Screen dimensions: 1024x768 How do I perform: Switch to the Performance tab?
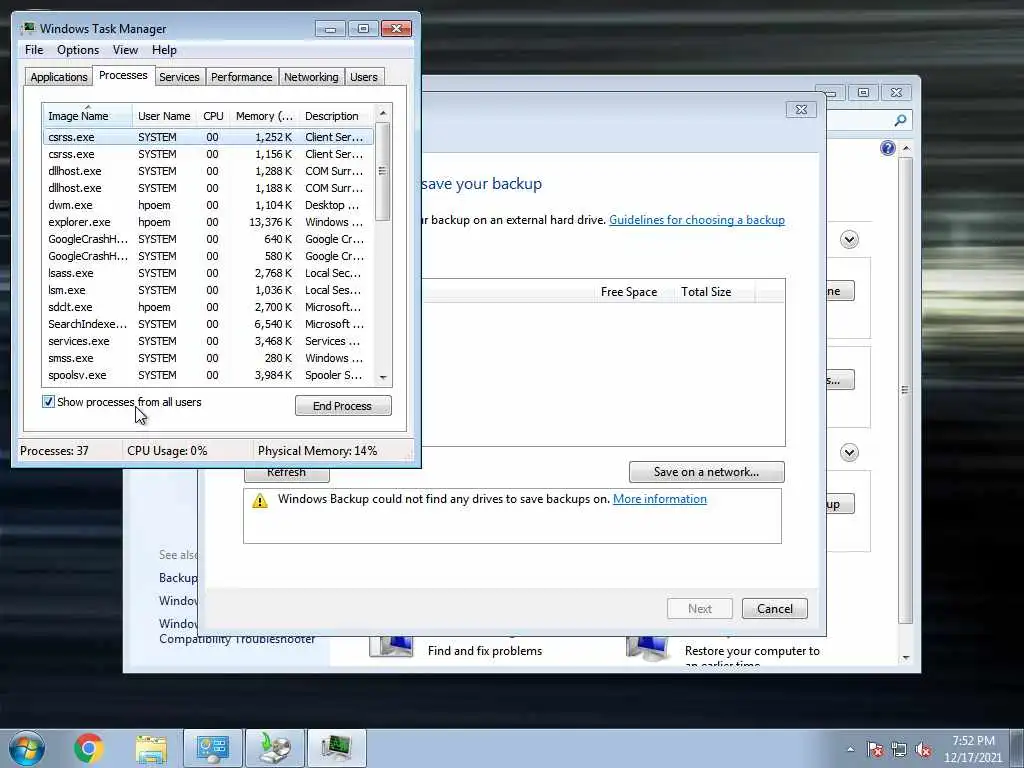pos(242,77)
